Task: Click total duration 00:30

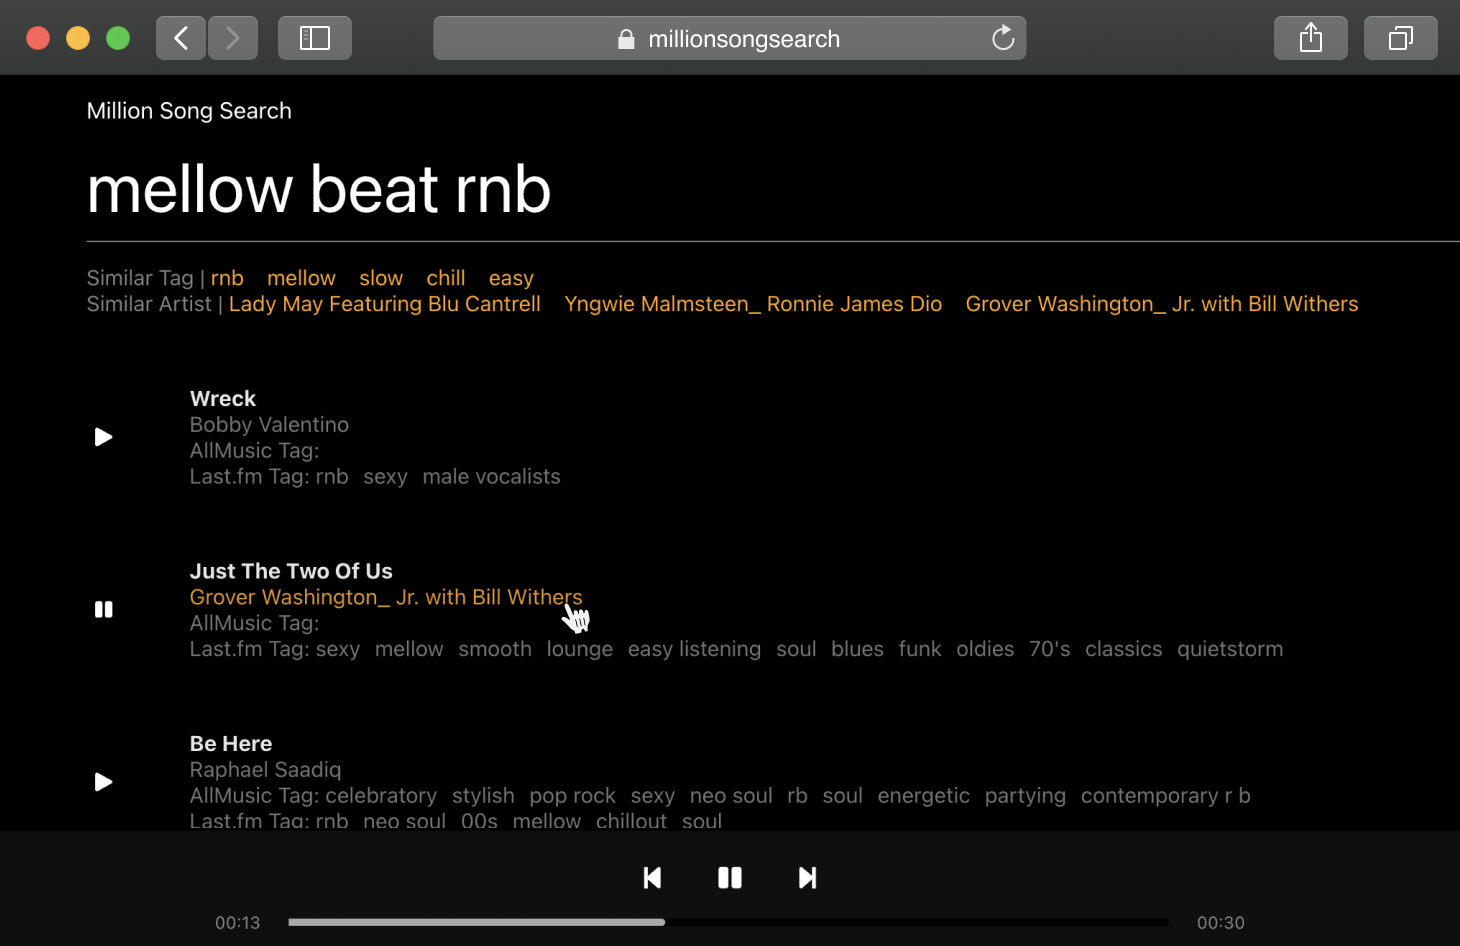Action: pos(1221,923)
